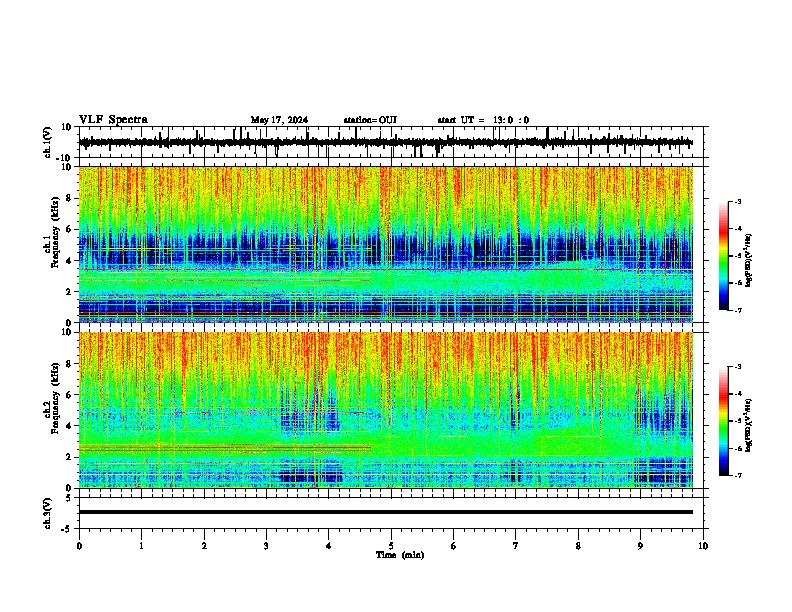
Task: Click the time axis tick label "1"
Action: click(x=141, y=546)
